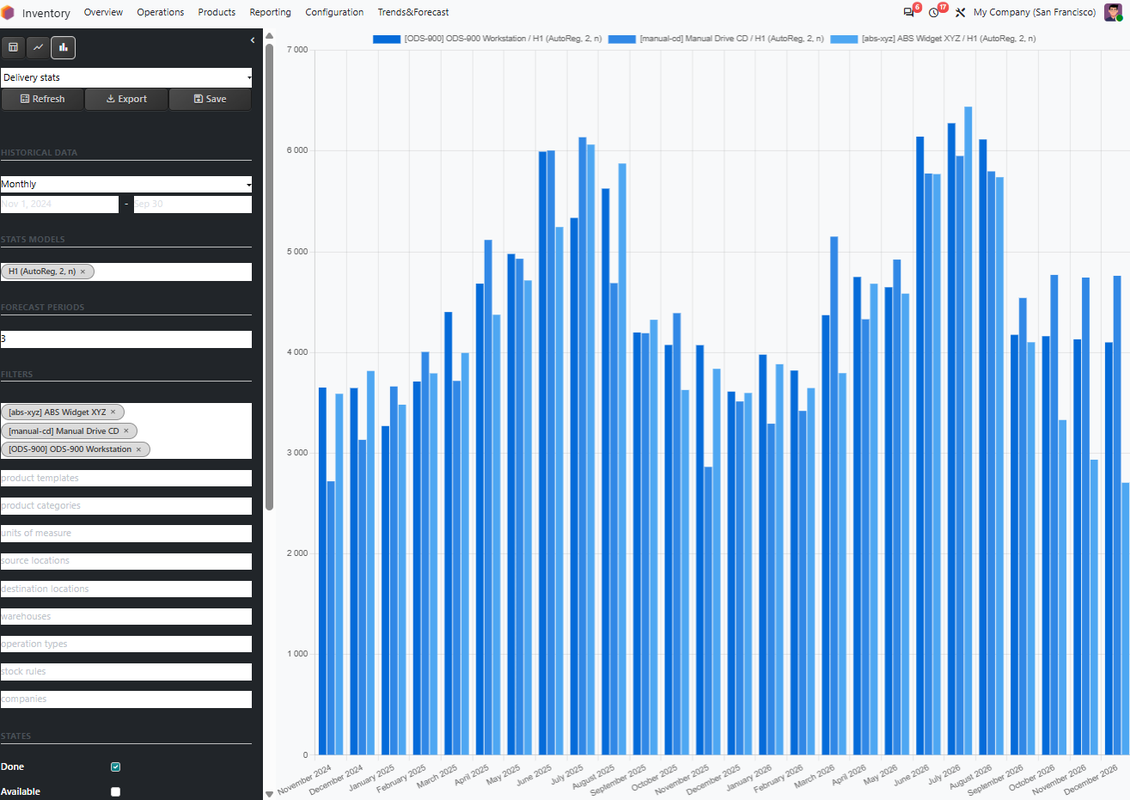Open the Configuration menu
The height and width of the screenshot is (800, 1130).
[x=334, y=12]
